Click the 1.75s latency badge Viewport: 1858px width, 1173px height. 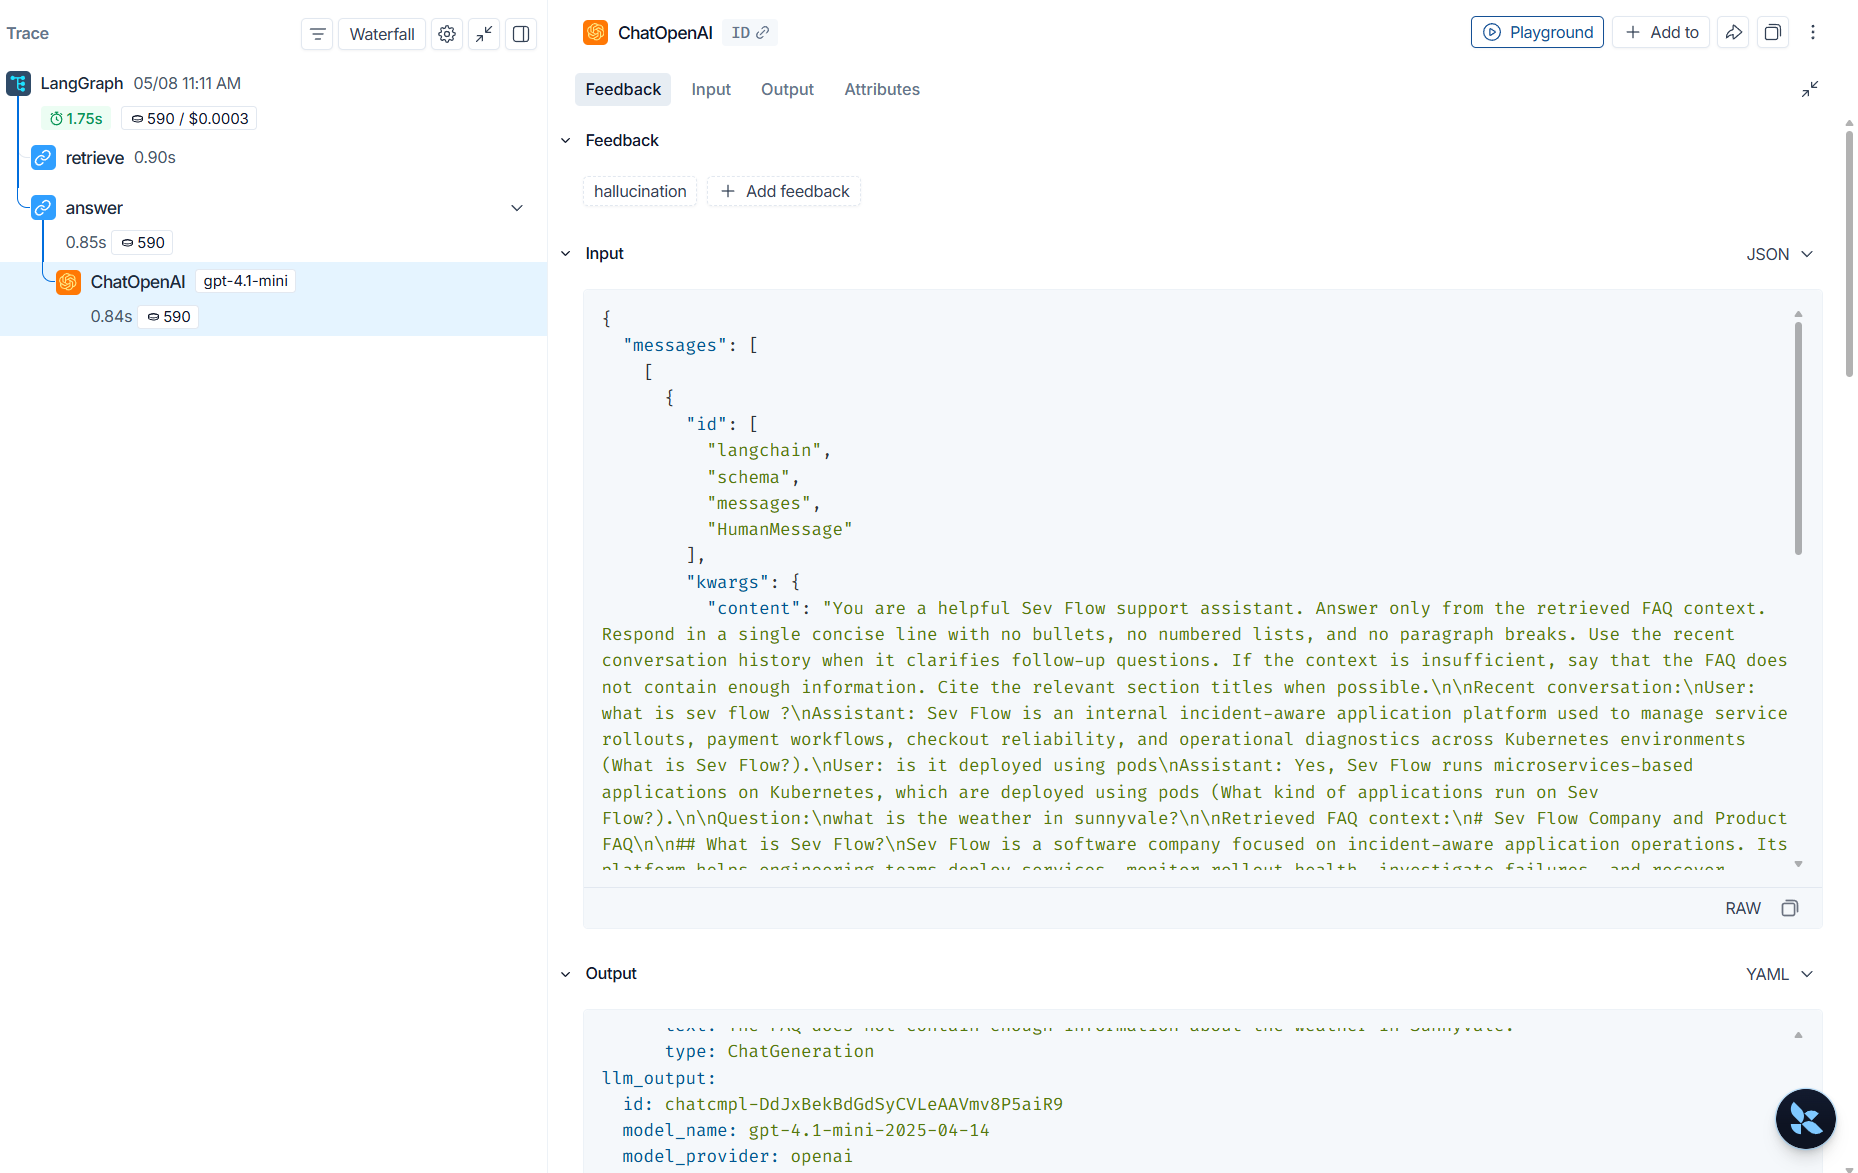tap(76, 118)
